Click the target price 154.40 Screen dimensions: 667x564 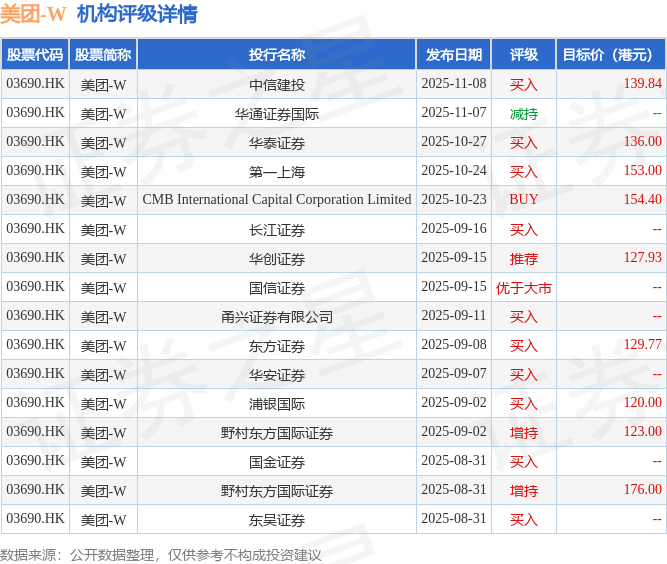642,199
